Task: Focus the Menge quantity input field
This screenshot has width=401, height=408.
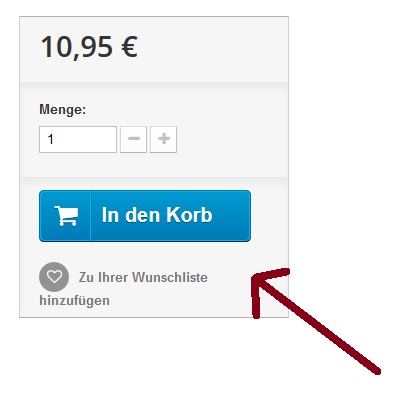Action: tap(78, 139)
